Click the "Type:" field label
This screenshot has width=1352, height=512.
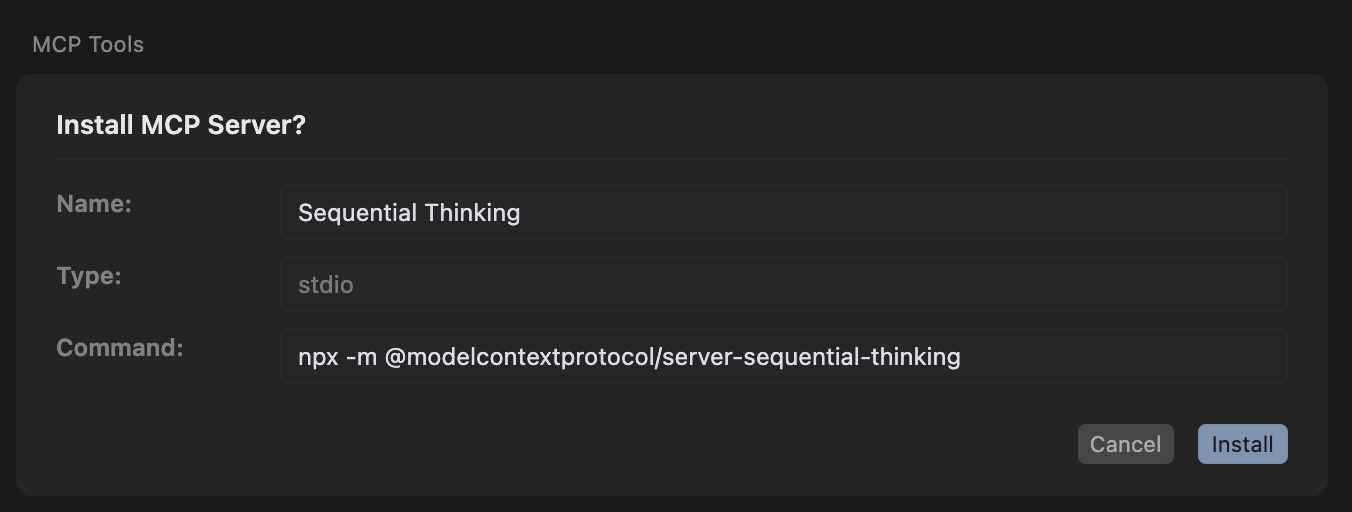click(x=89, y=276)
